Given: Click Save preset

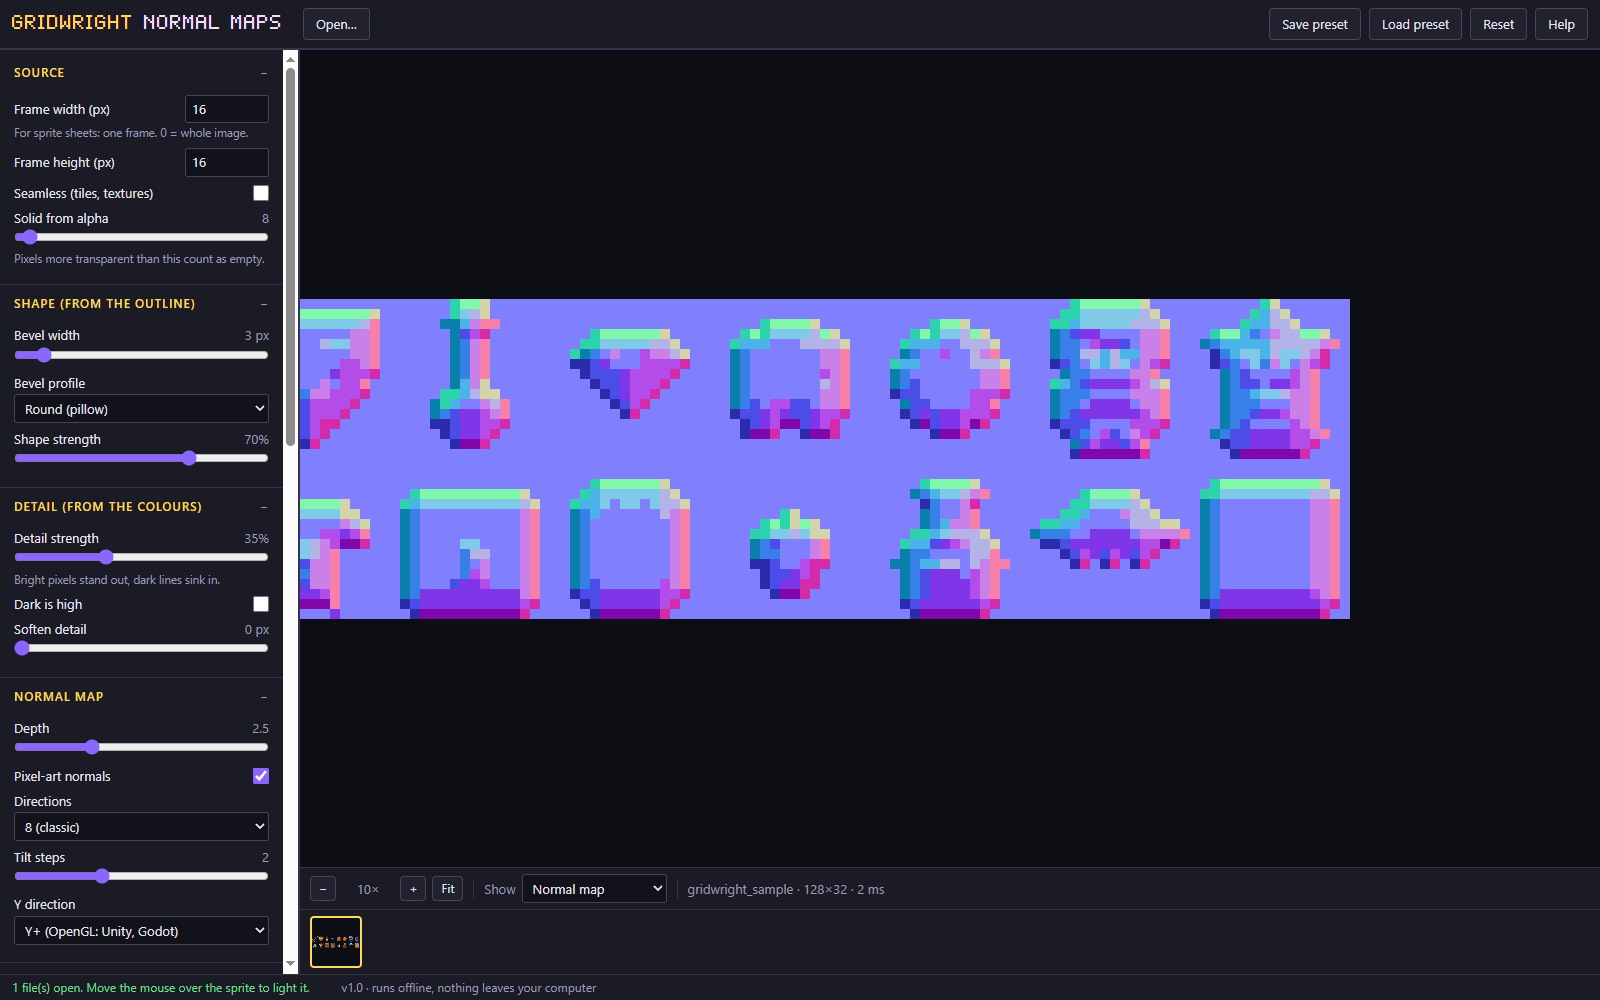Looking at the screenshot, I should pos(1315,24).
